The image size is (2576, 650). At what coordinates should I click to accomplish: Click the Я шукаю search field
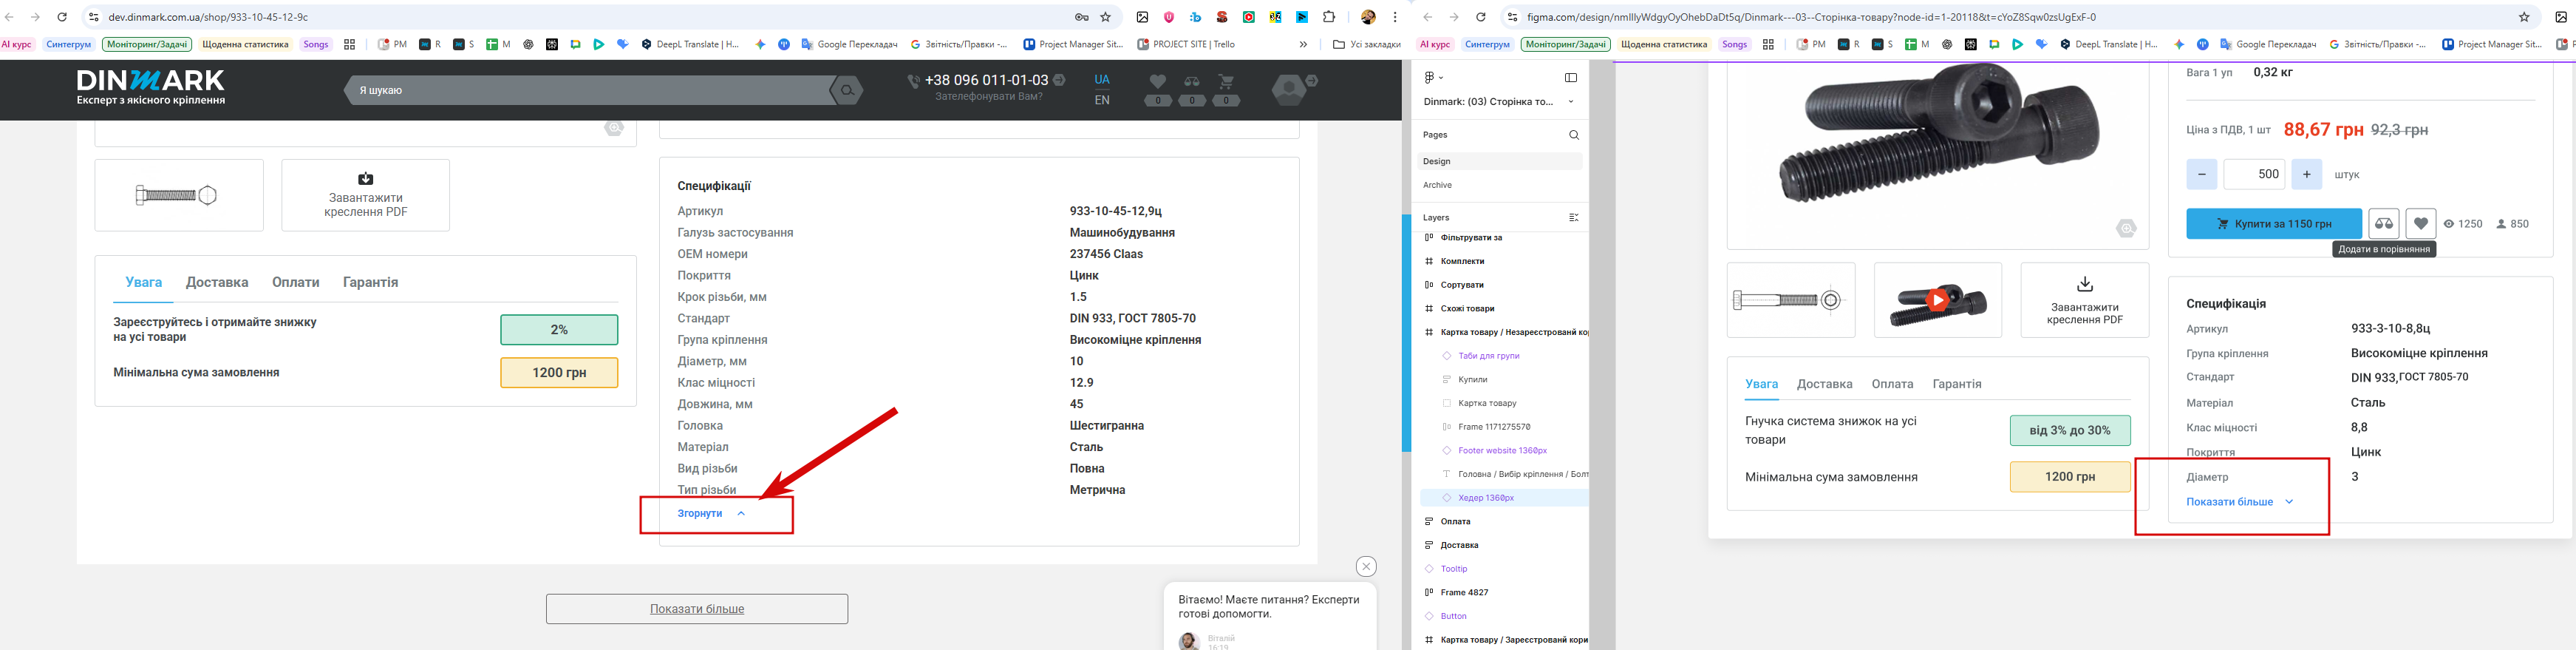click(x=590, y=90)
